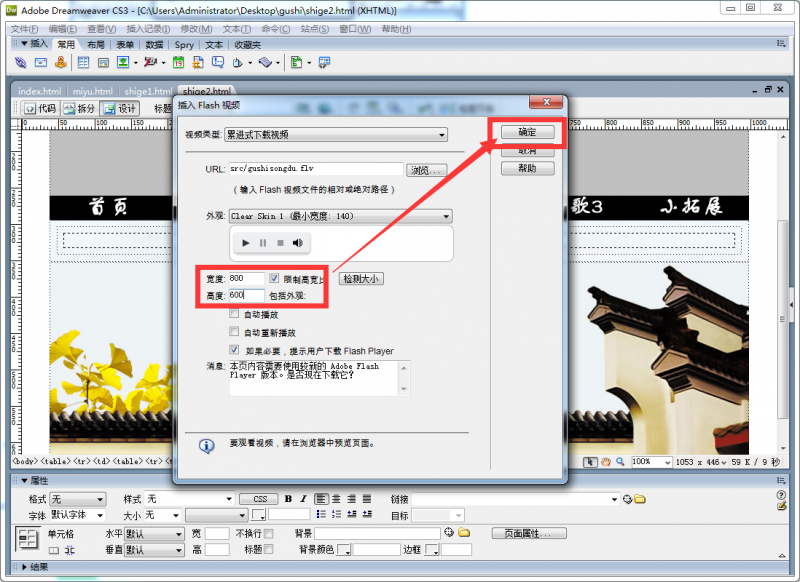800x582 pixels.
Task: Click the Comment icon in the Insert bar
Action: (x=218, y=63)
